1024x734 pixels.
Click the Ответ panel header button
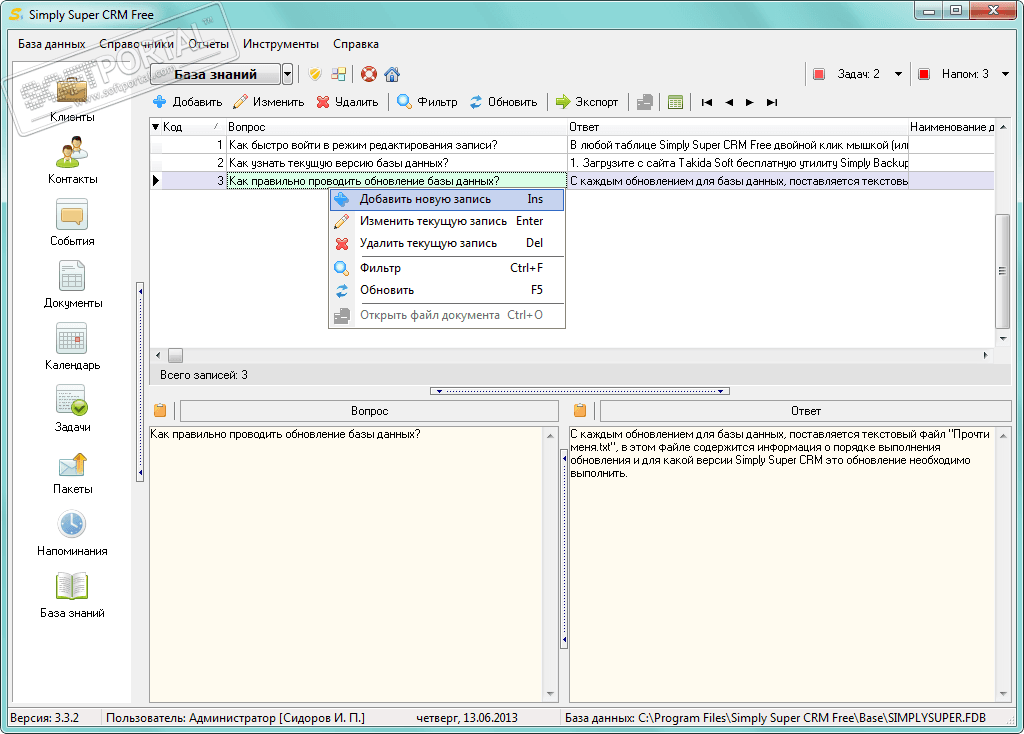click(x=806, y=411)
